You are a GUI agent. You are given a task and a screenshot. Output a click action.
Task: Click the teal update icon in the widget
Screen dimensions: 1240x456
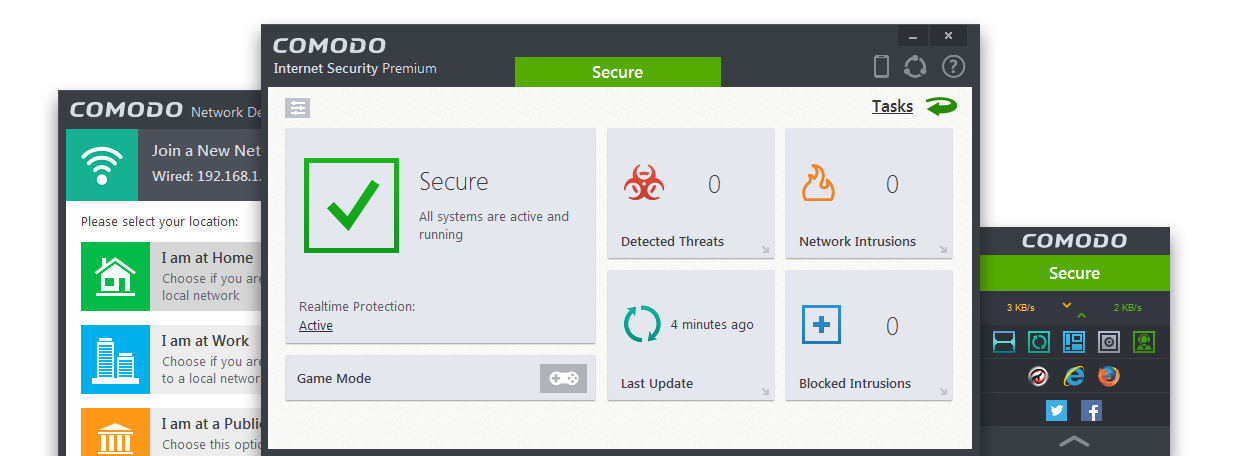[1038, 342]
